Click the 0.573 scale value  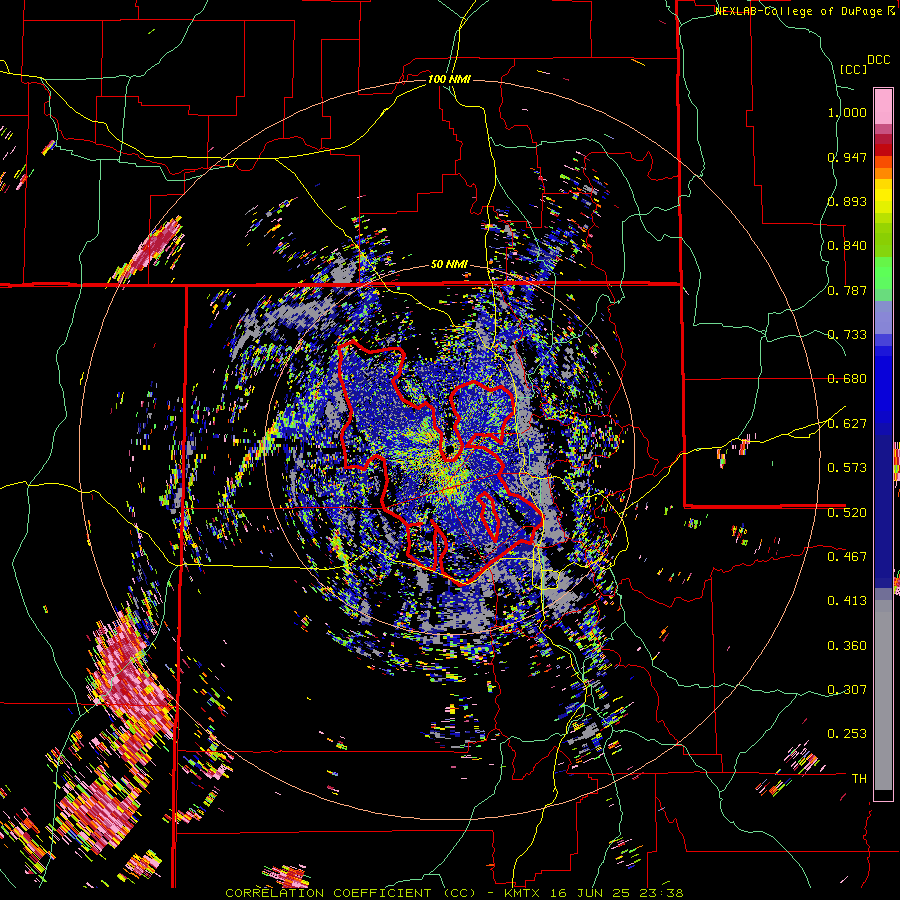(x=847, y=468)
